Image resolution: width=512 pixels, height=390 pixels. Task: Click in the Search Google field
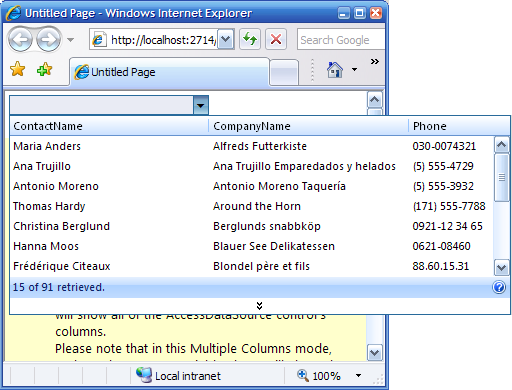(341, 40)
